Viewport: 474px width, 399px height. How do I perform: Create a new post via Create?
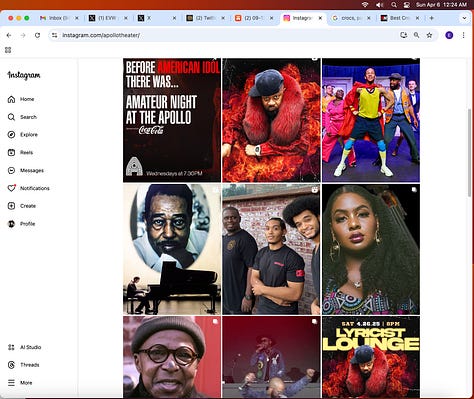tap(21, 206)
